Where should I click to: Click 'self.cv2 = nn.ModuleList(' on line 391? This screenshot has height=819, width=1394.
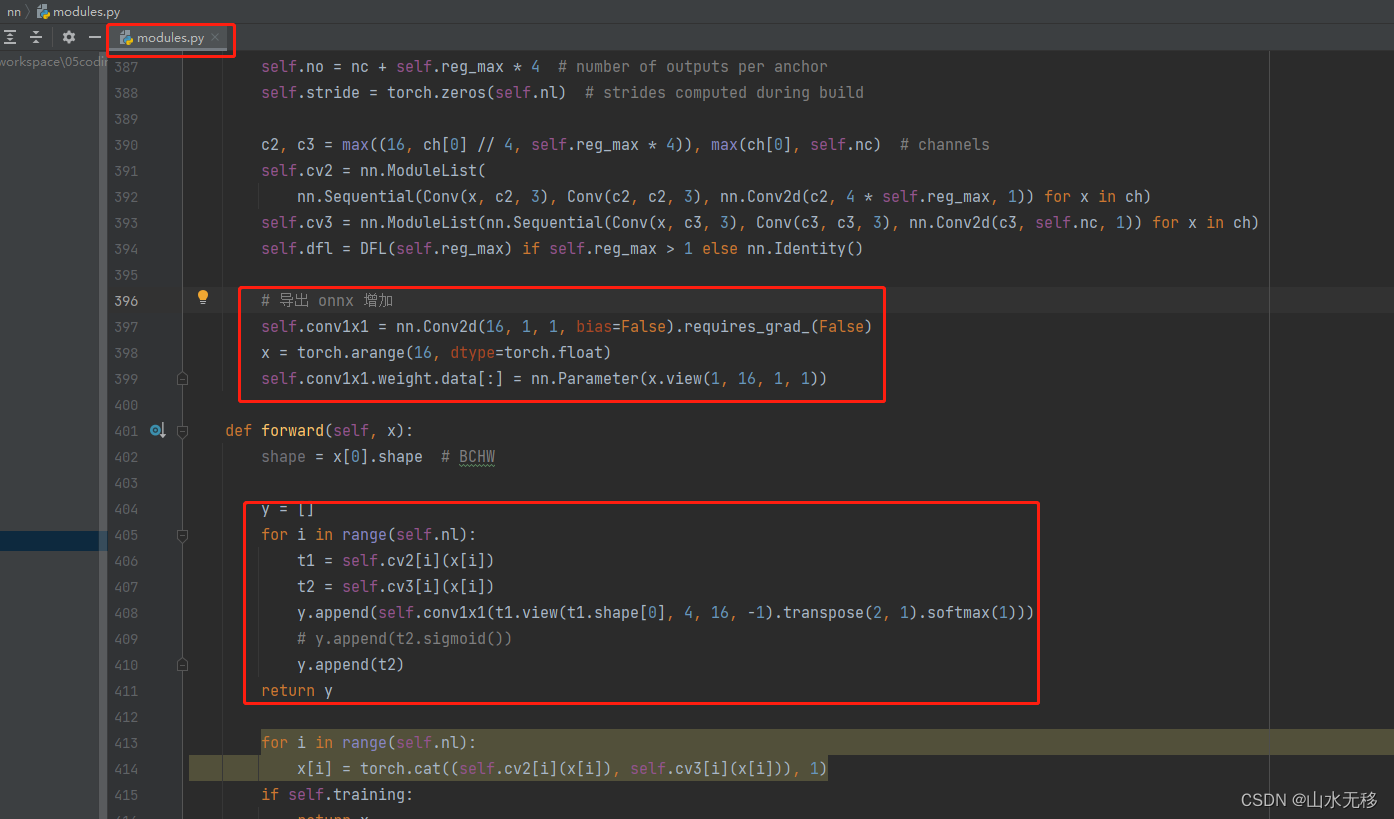373,171
